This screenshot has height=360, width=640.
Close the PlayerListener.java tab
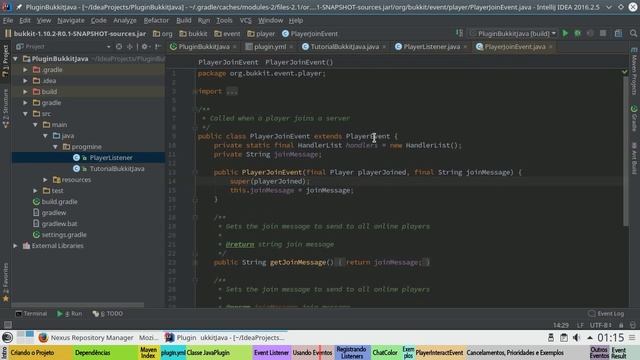point(465,47)
